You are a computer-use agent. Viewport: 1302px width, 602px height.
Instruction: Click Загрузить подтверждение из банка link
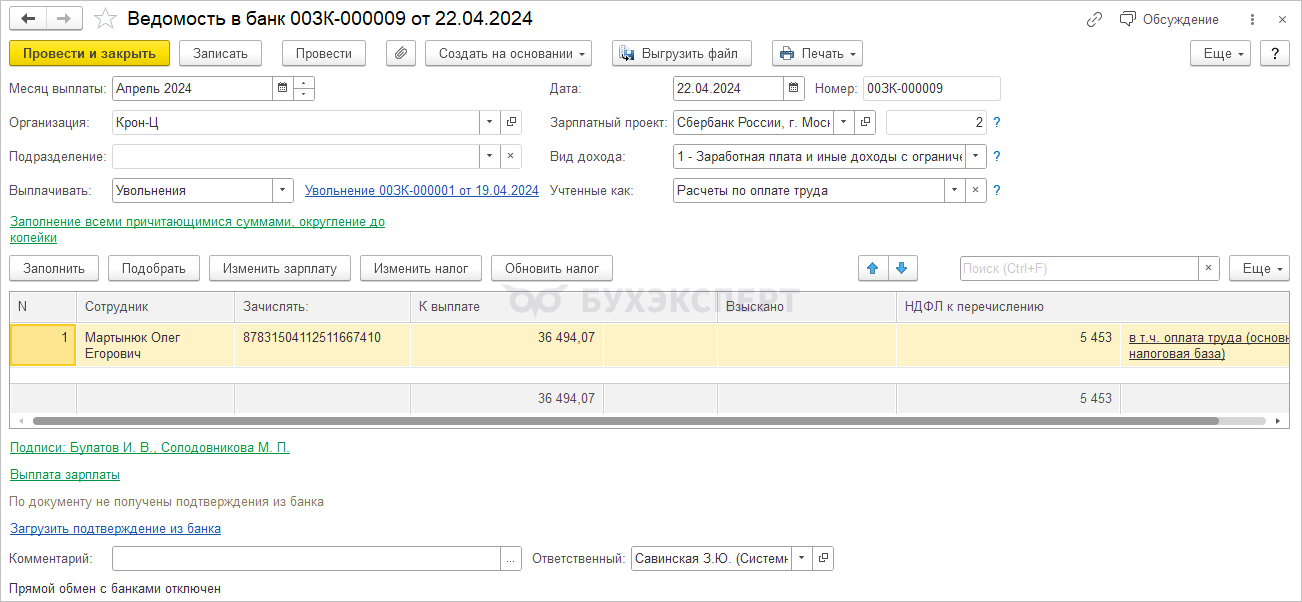tap(115, 528)
